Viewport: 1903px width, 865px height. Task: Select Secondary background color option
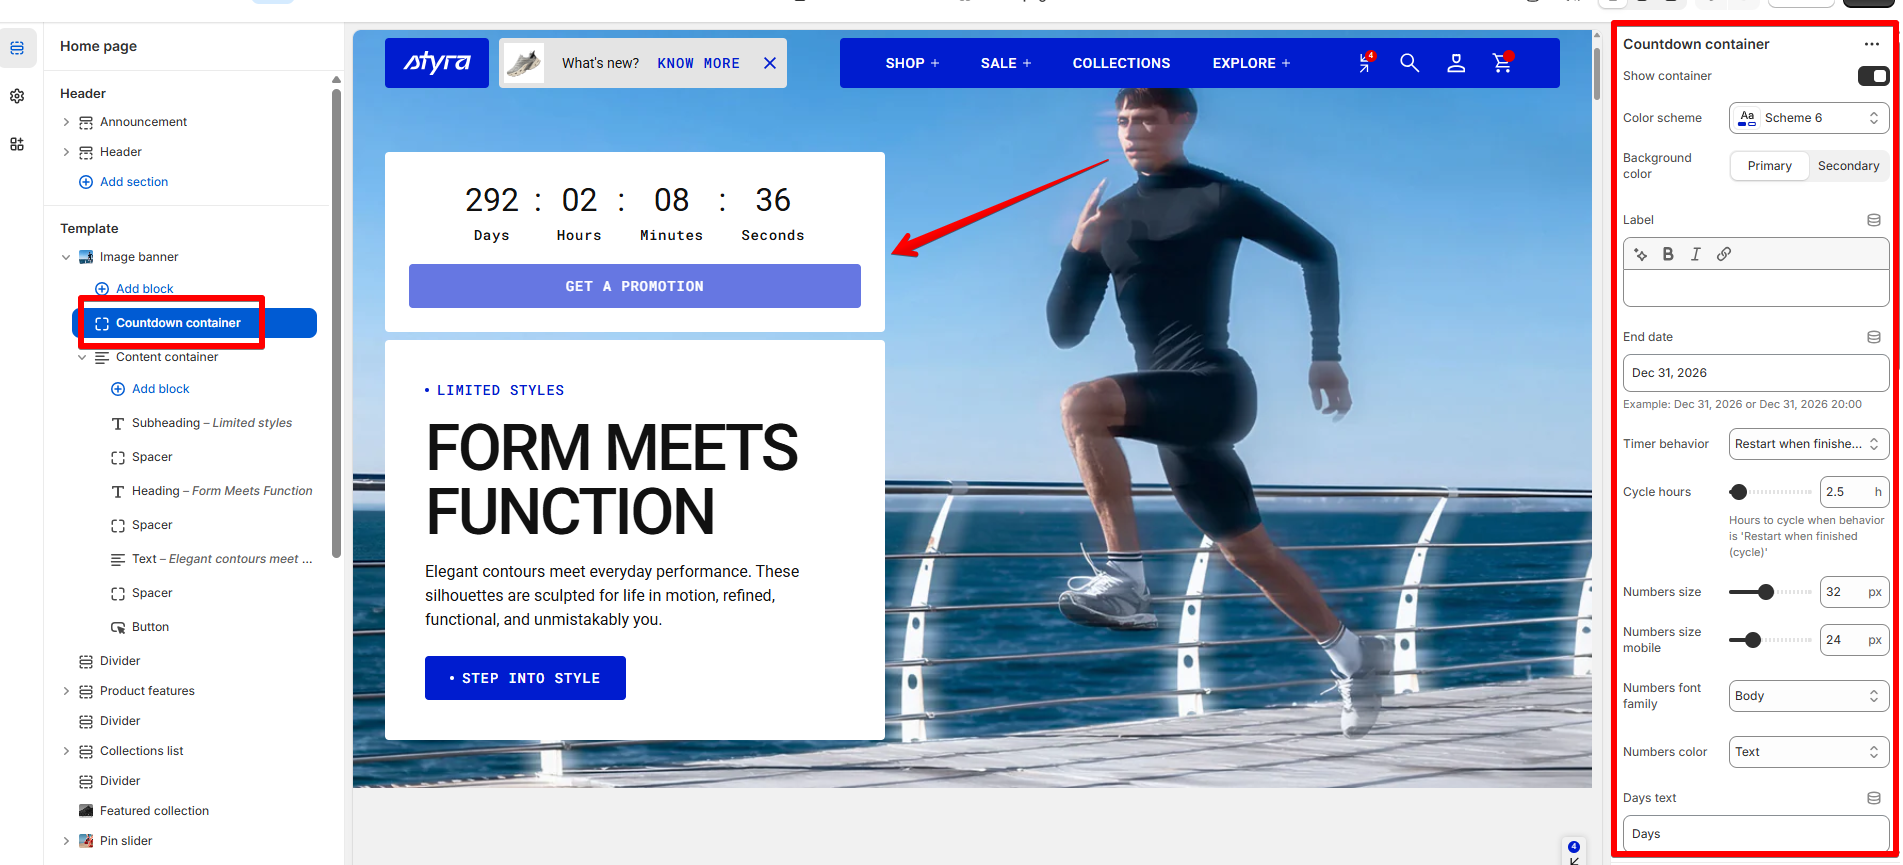click(1848, 166)
